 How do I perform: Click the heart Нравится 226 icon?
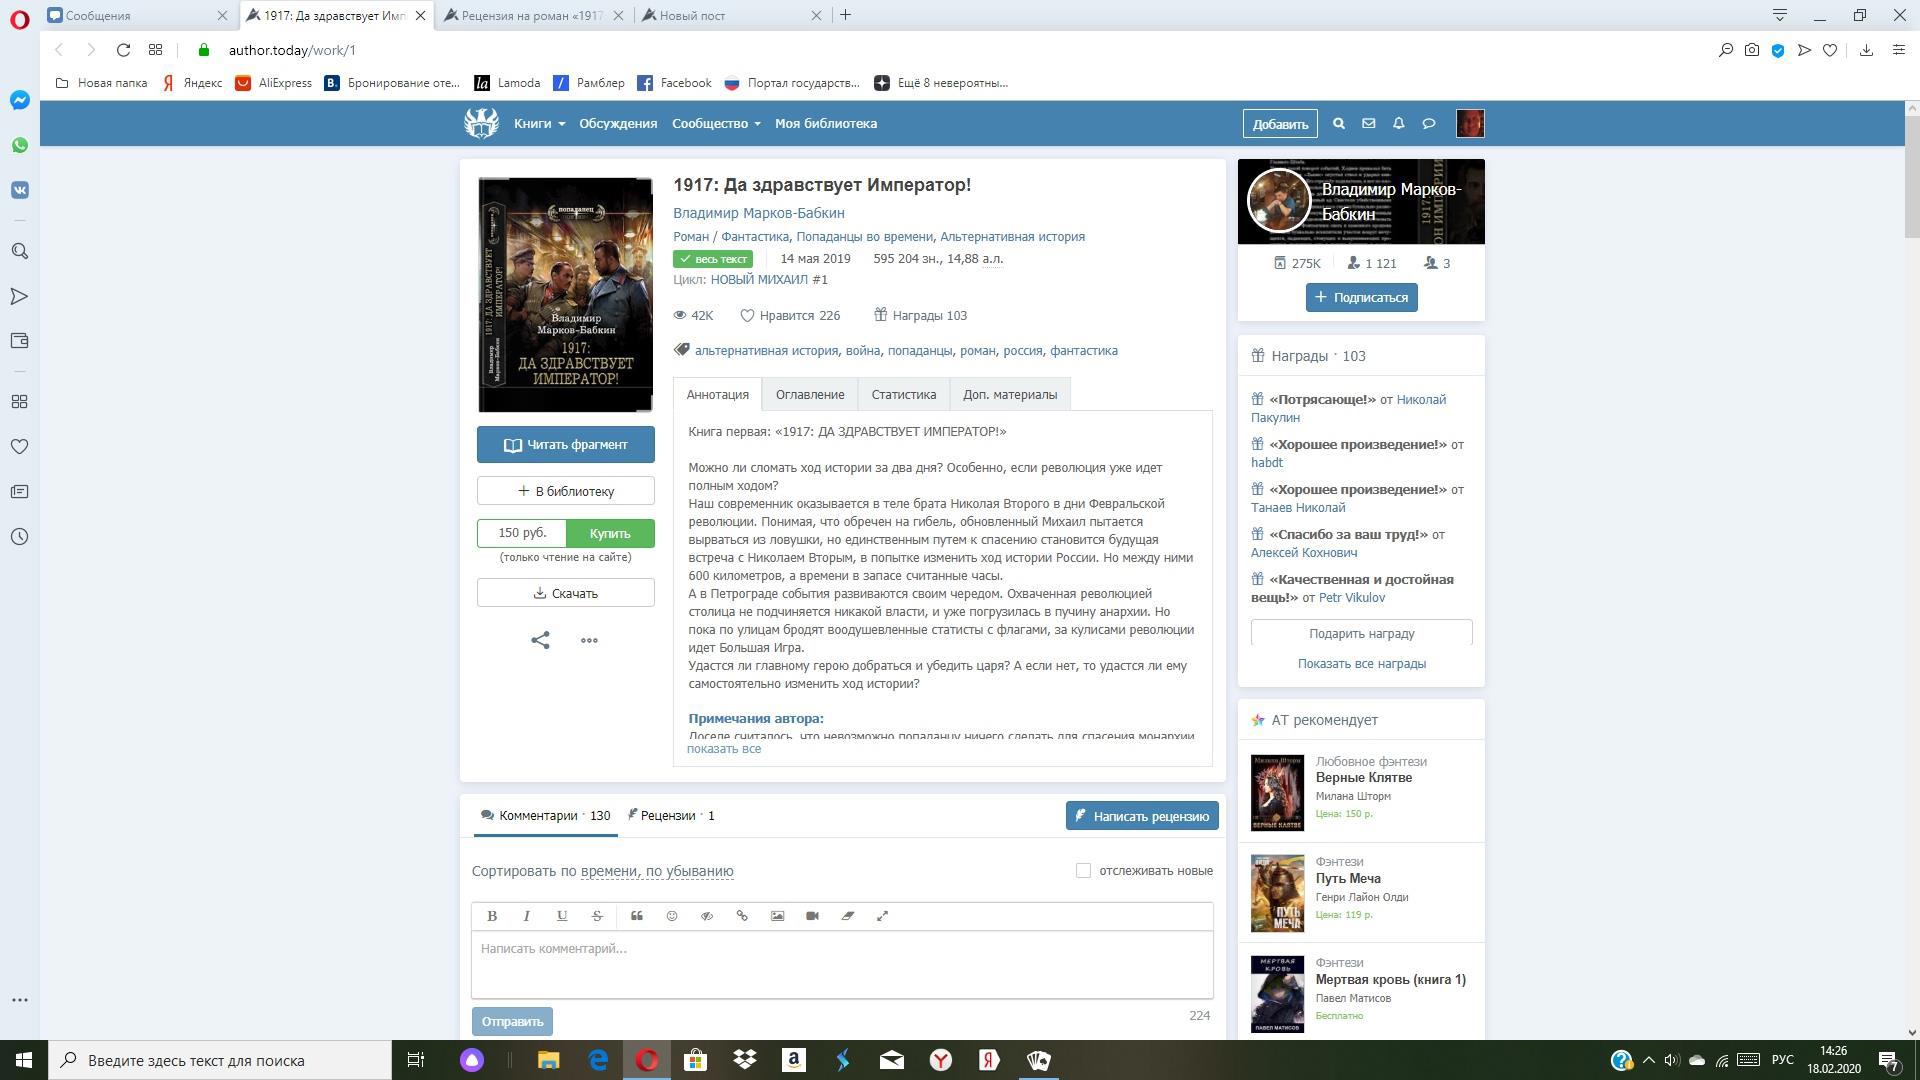tap(747, 316)
